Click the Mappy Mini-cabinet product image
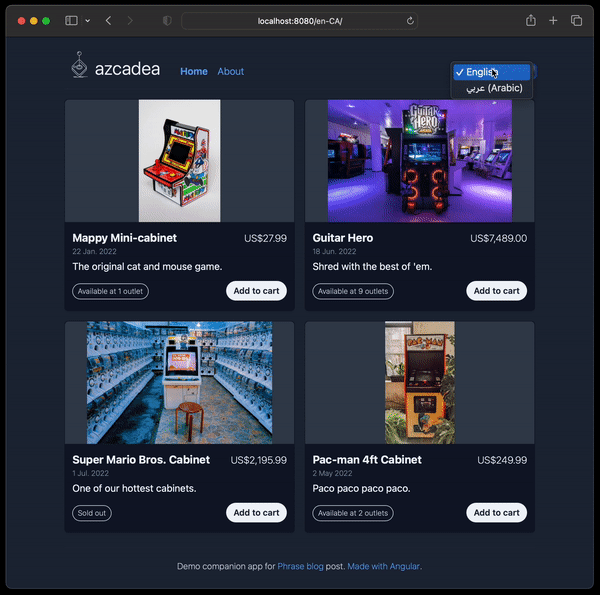The width and height of the screenshot is (600, 595). pos(179,161)
